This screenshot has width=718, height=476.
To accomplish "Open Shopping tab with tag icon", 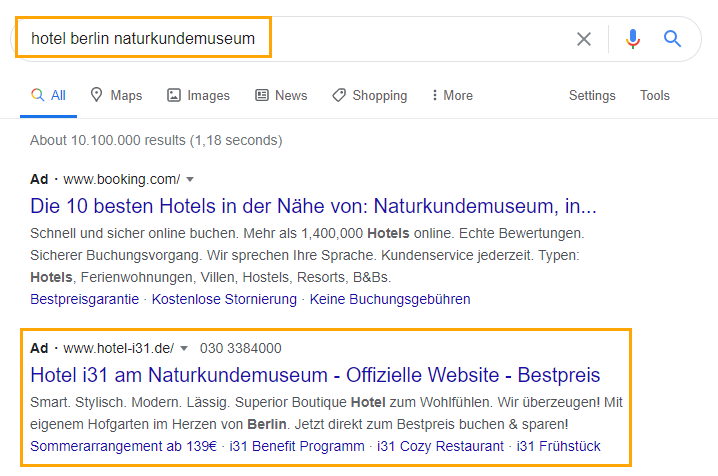I will pyautogui.click(x=370, y=95).
